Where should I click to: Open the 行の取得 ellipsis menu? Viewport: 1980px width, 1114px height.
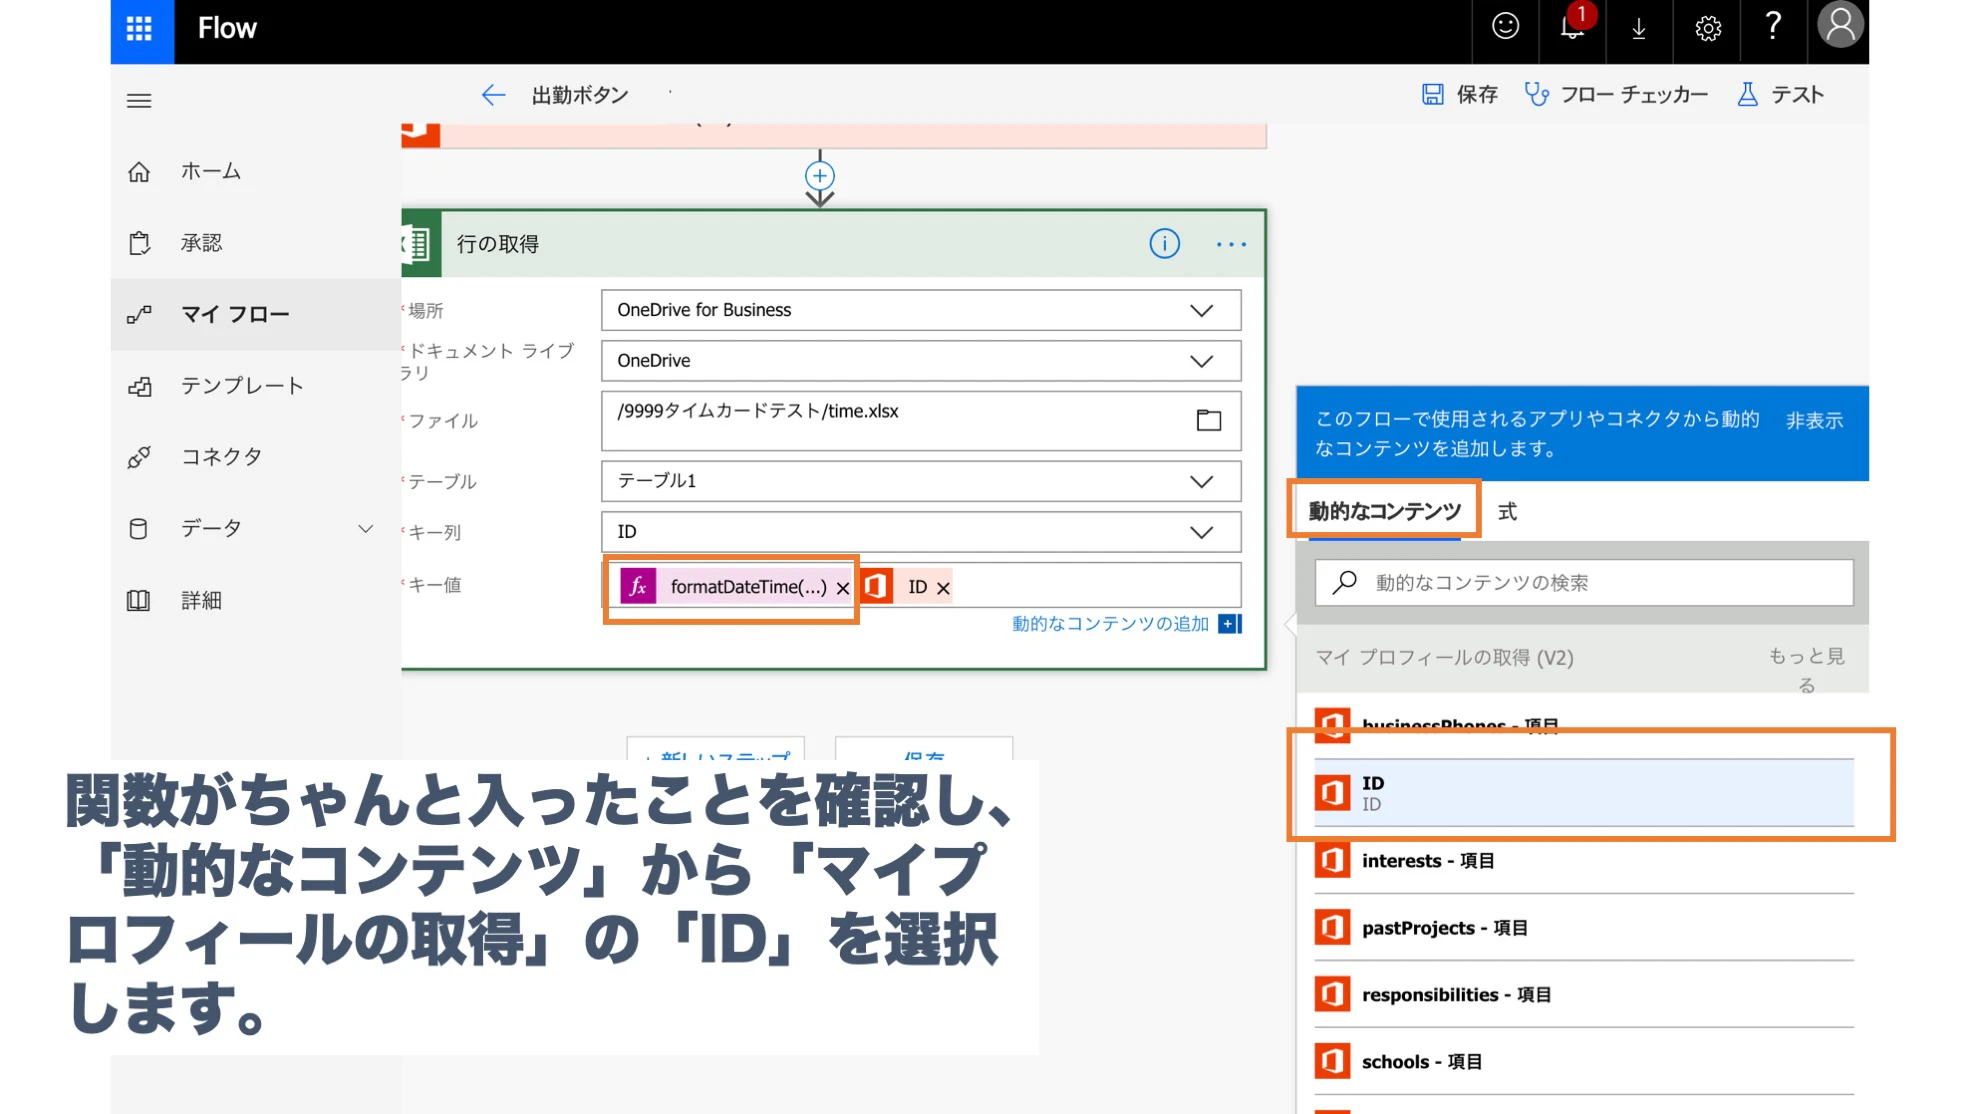point(1231,244)
